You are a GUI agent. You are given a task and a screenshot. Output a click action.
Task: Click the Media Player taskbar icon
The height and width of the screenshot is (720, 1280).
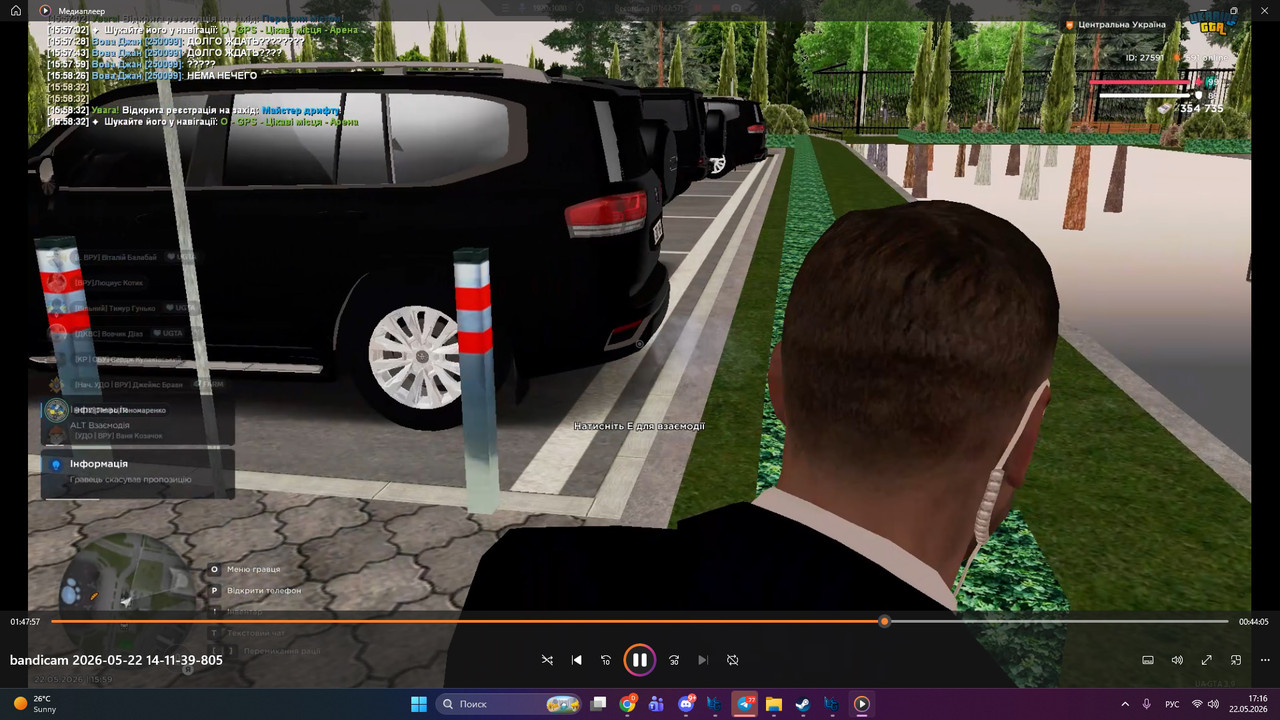(861, 704)
